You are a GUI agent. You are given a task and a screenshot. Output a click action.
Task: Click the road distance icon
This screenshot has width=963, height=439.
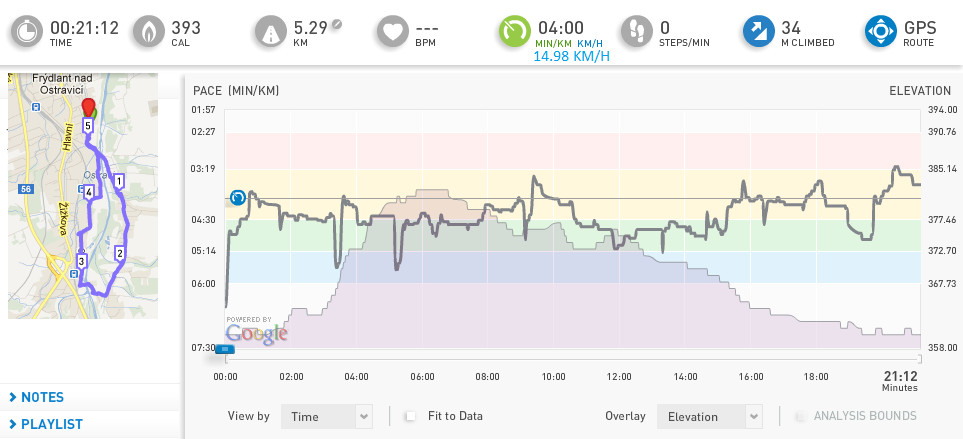click(x=270, y=31)
